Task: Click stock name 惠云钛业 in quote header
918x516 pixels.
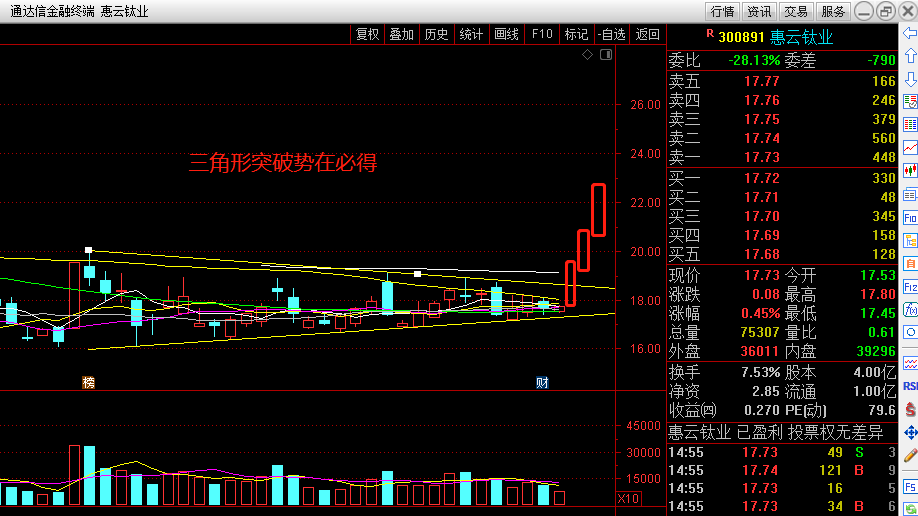Action: click(801, 37)
